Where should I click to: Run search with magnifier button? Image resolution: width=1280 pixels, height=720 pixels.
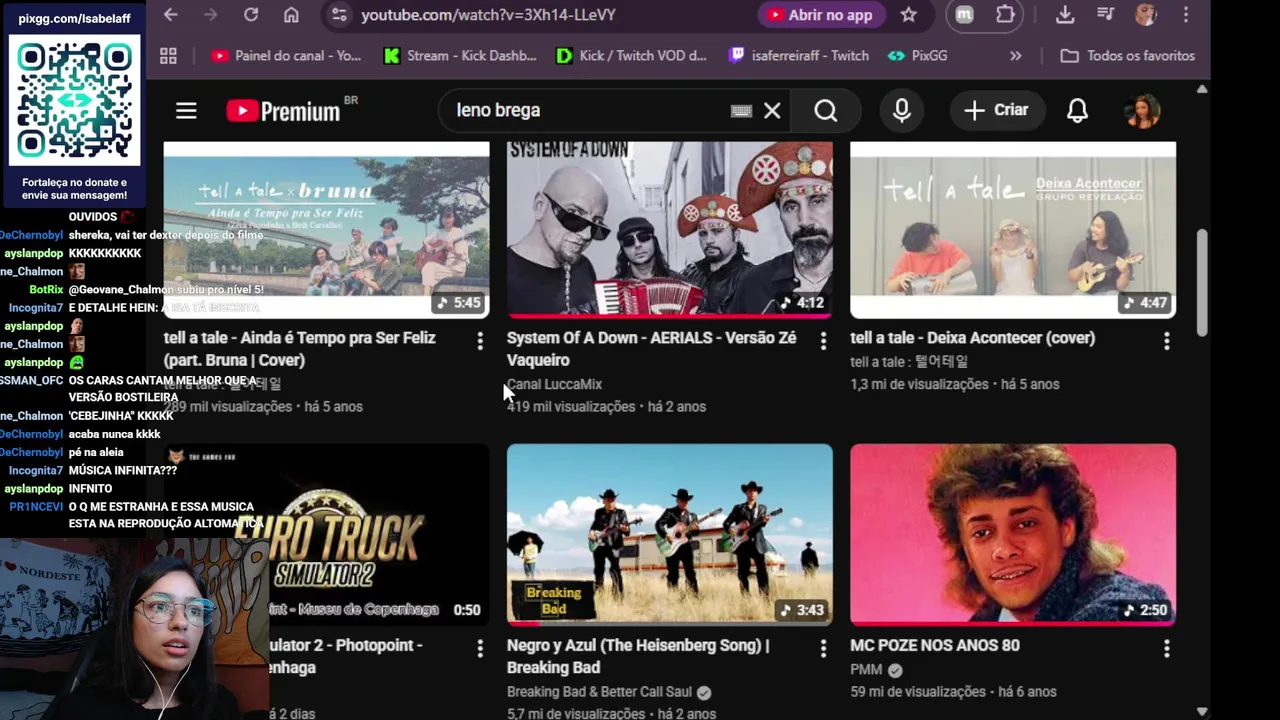point(825,110)
